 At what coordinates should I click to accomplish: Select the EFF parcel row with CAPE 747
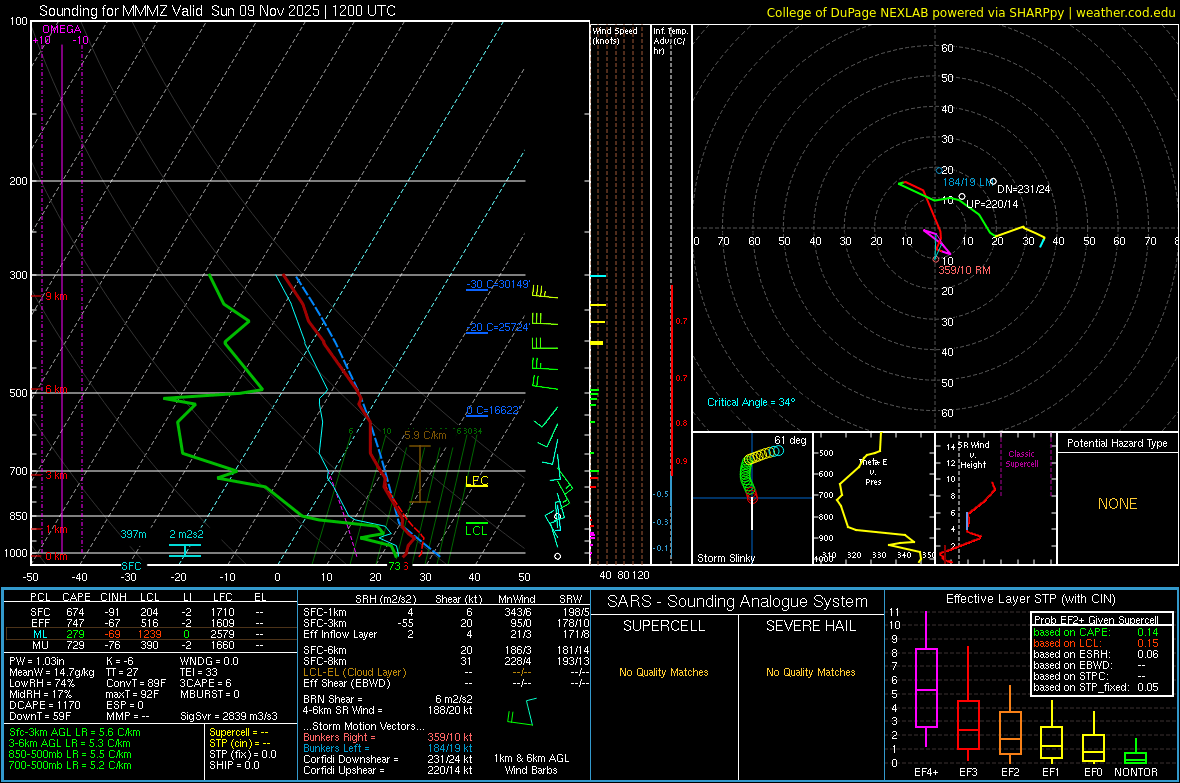coord(150,623)
